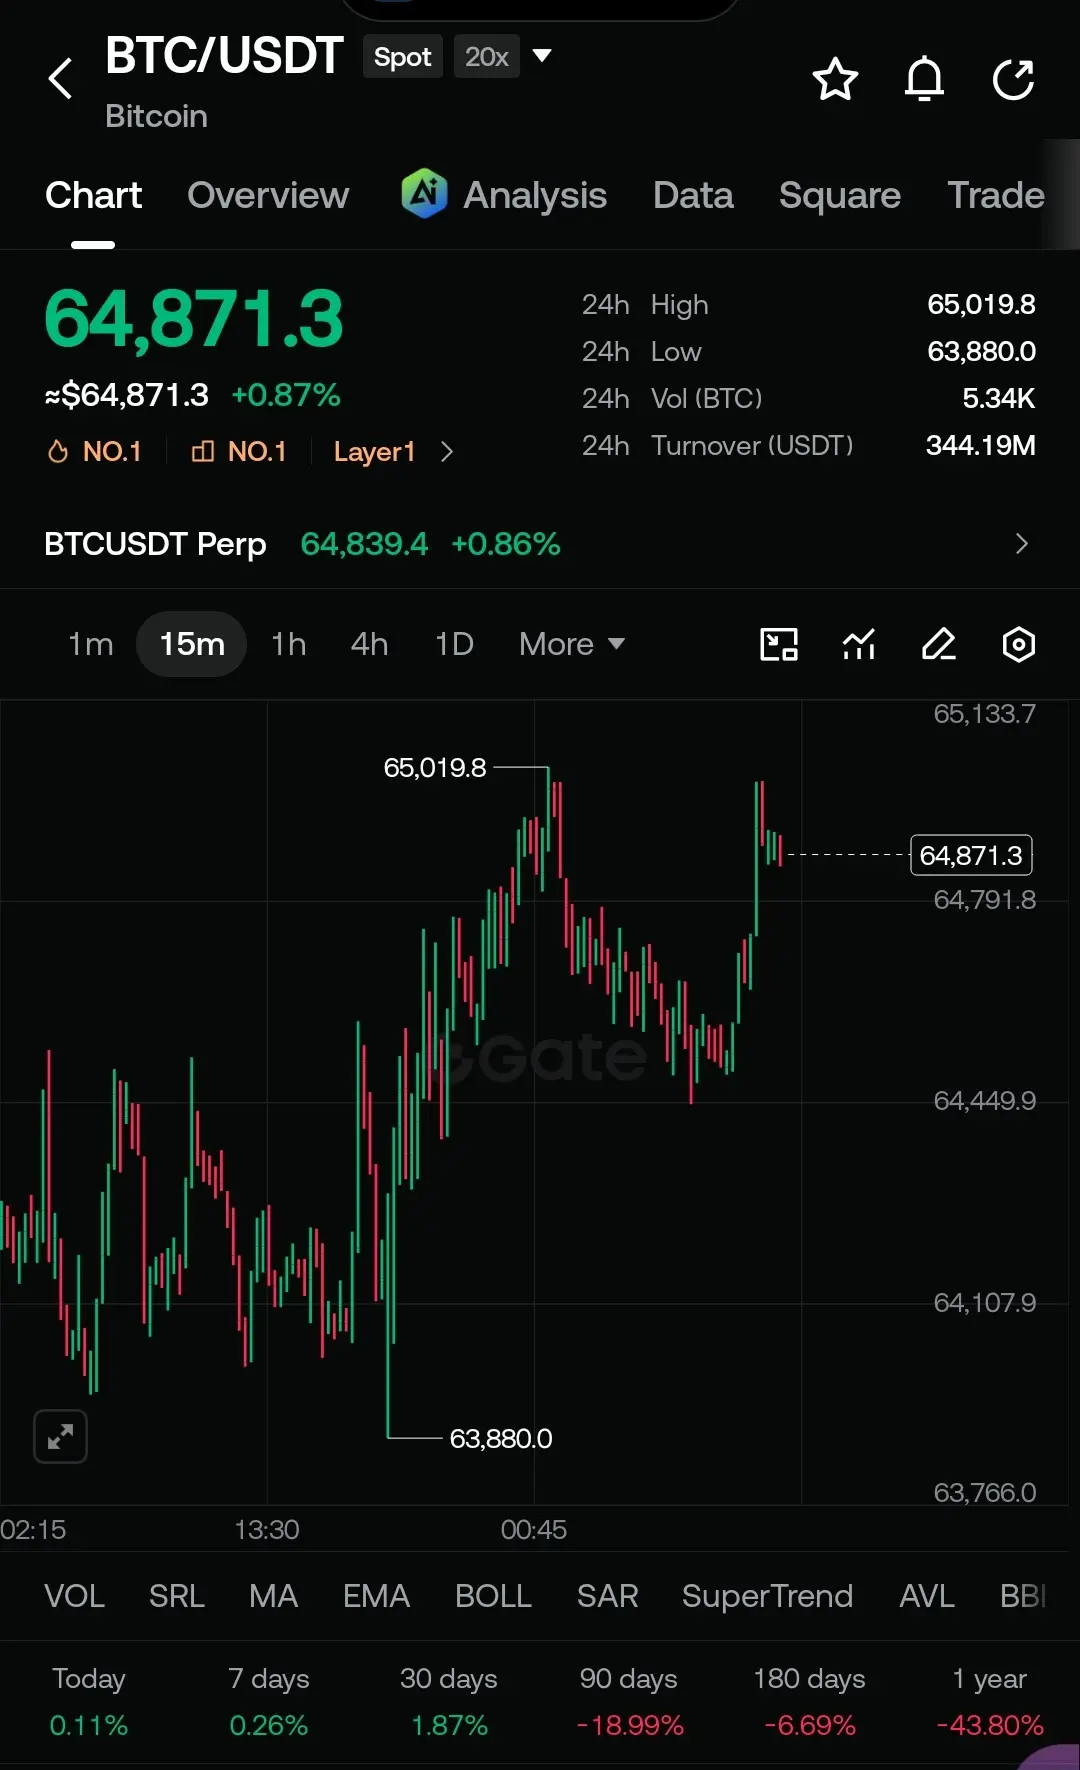This screenshot has height=1770, width=1080.
Task: Expand chart to fullscreen icon
Action: [x=60, y=1437]
